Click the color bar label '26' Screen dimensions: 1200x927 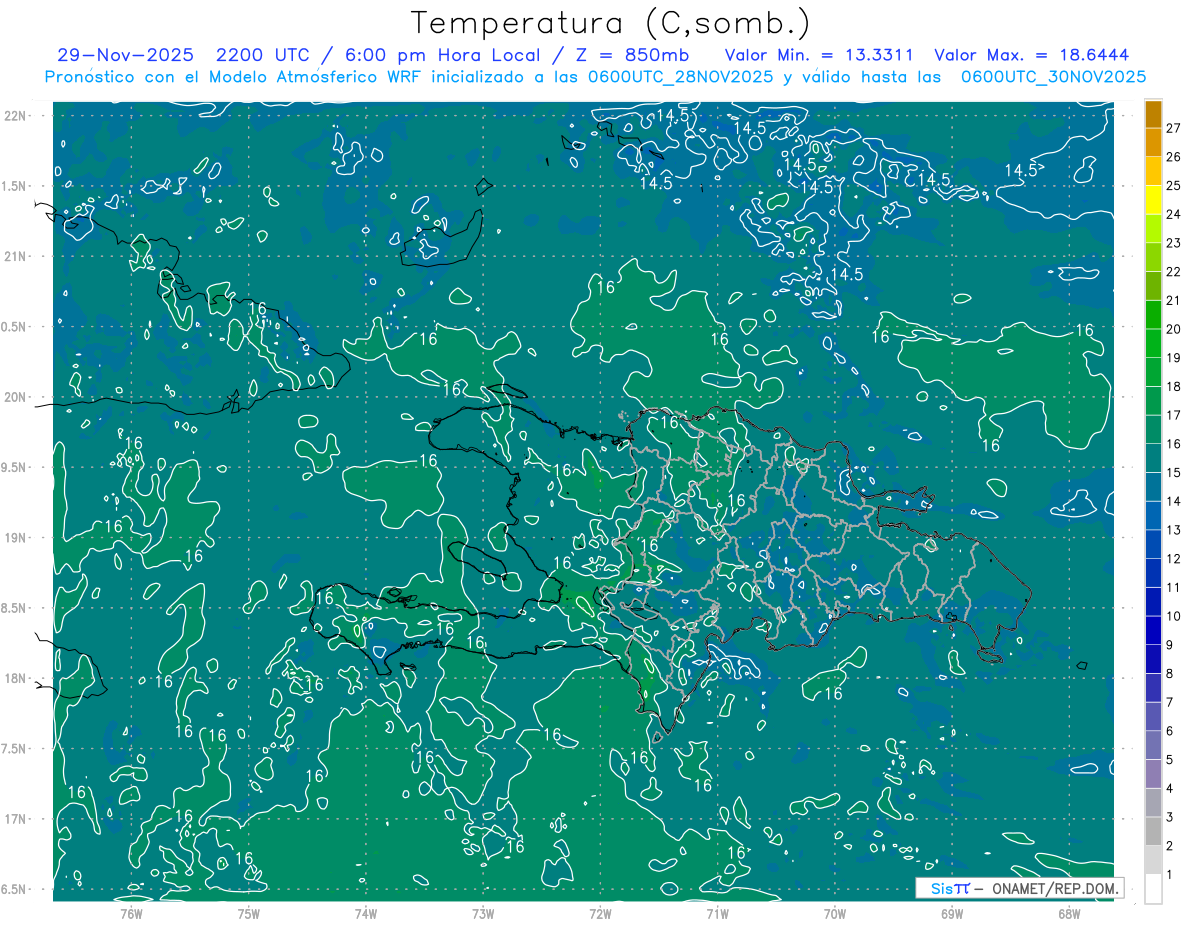tap(1174, 157)
